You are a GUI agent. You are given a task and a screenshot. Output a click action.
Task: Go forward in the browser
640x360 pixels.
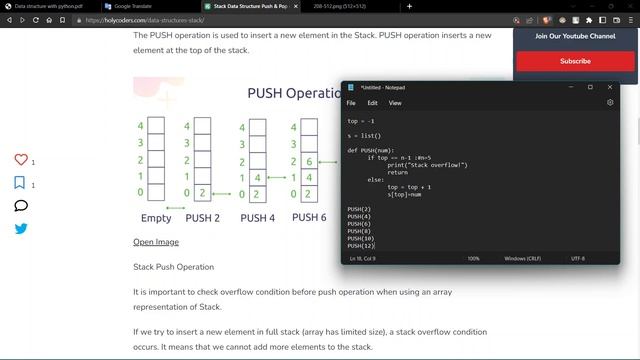[x=22, y=20]
